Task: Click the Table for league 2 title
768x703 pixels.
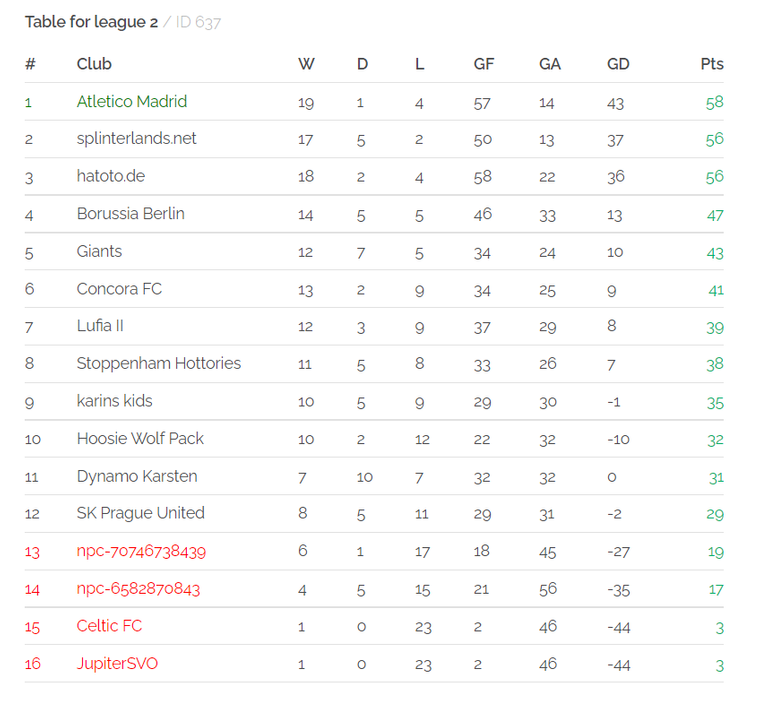Action: 92,22
